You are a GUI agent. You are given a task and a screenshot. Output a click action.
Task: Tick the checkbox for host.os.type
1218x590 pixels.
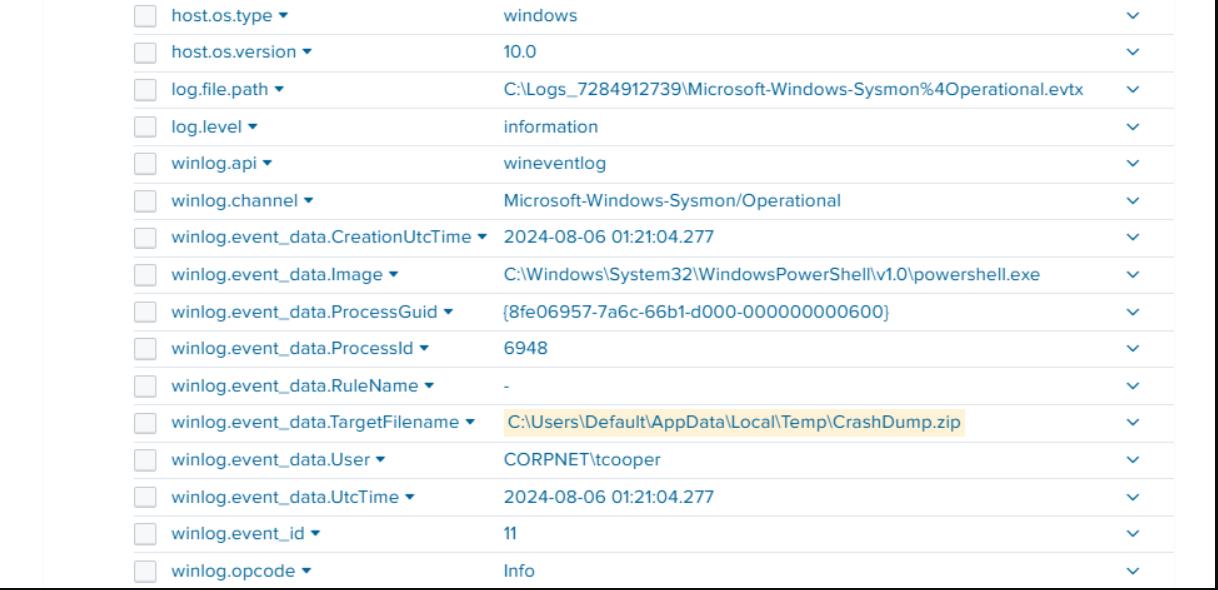pyautogui.click(x=145, y=16)
